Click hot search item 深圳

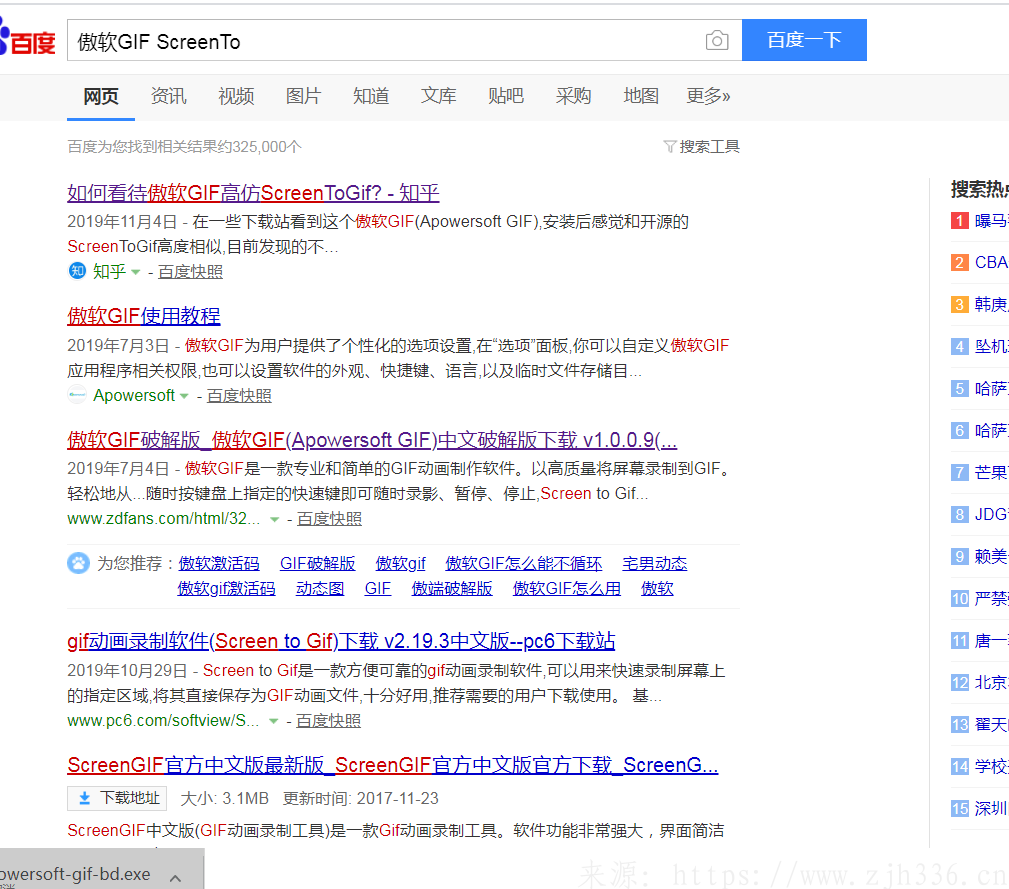click(991, 809)
